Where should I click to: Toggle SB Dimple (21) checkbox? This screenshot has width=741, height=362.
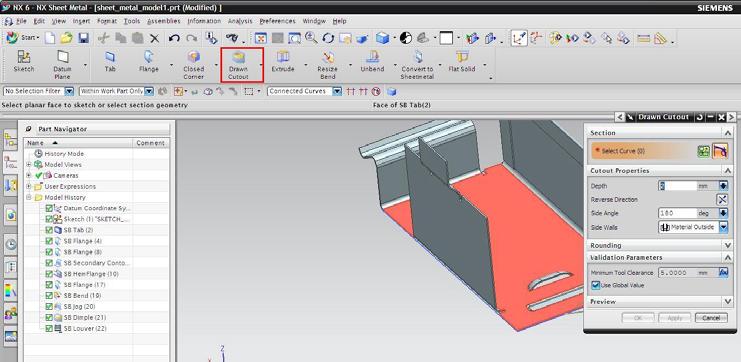point(49,318)
